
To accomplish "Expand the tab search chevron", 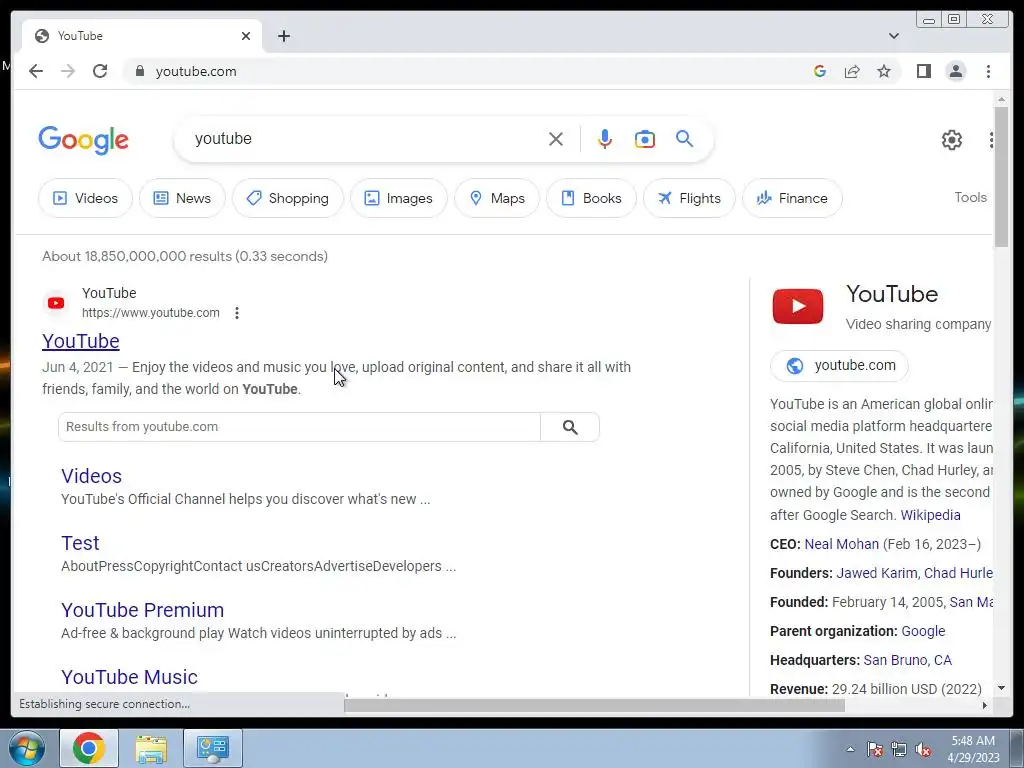I will [x=893, y=36].
